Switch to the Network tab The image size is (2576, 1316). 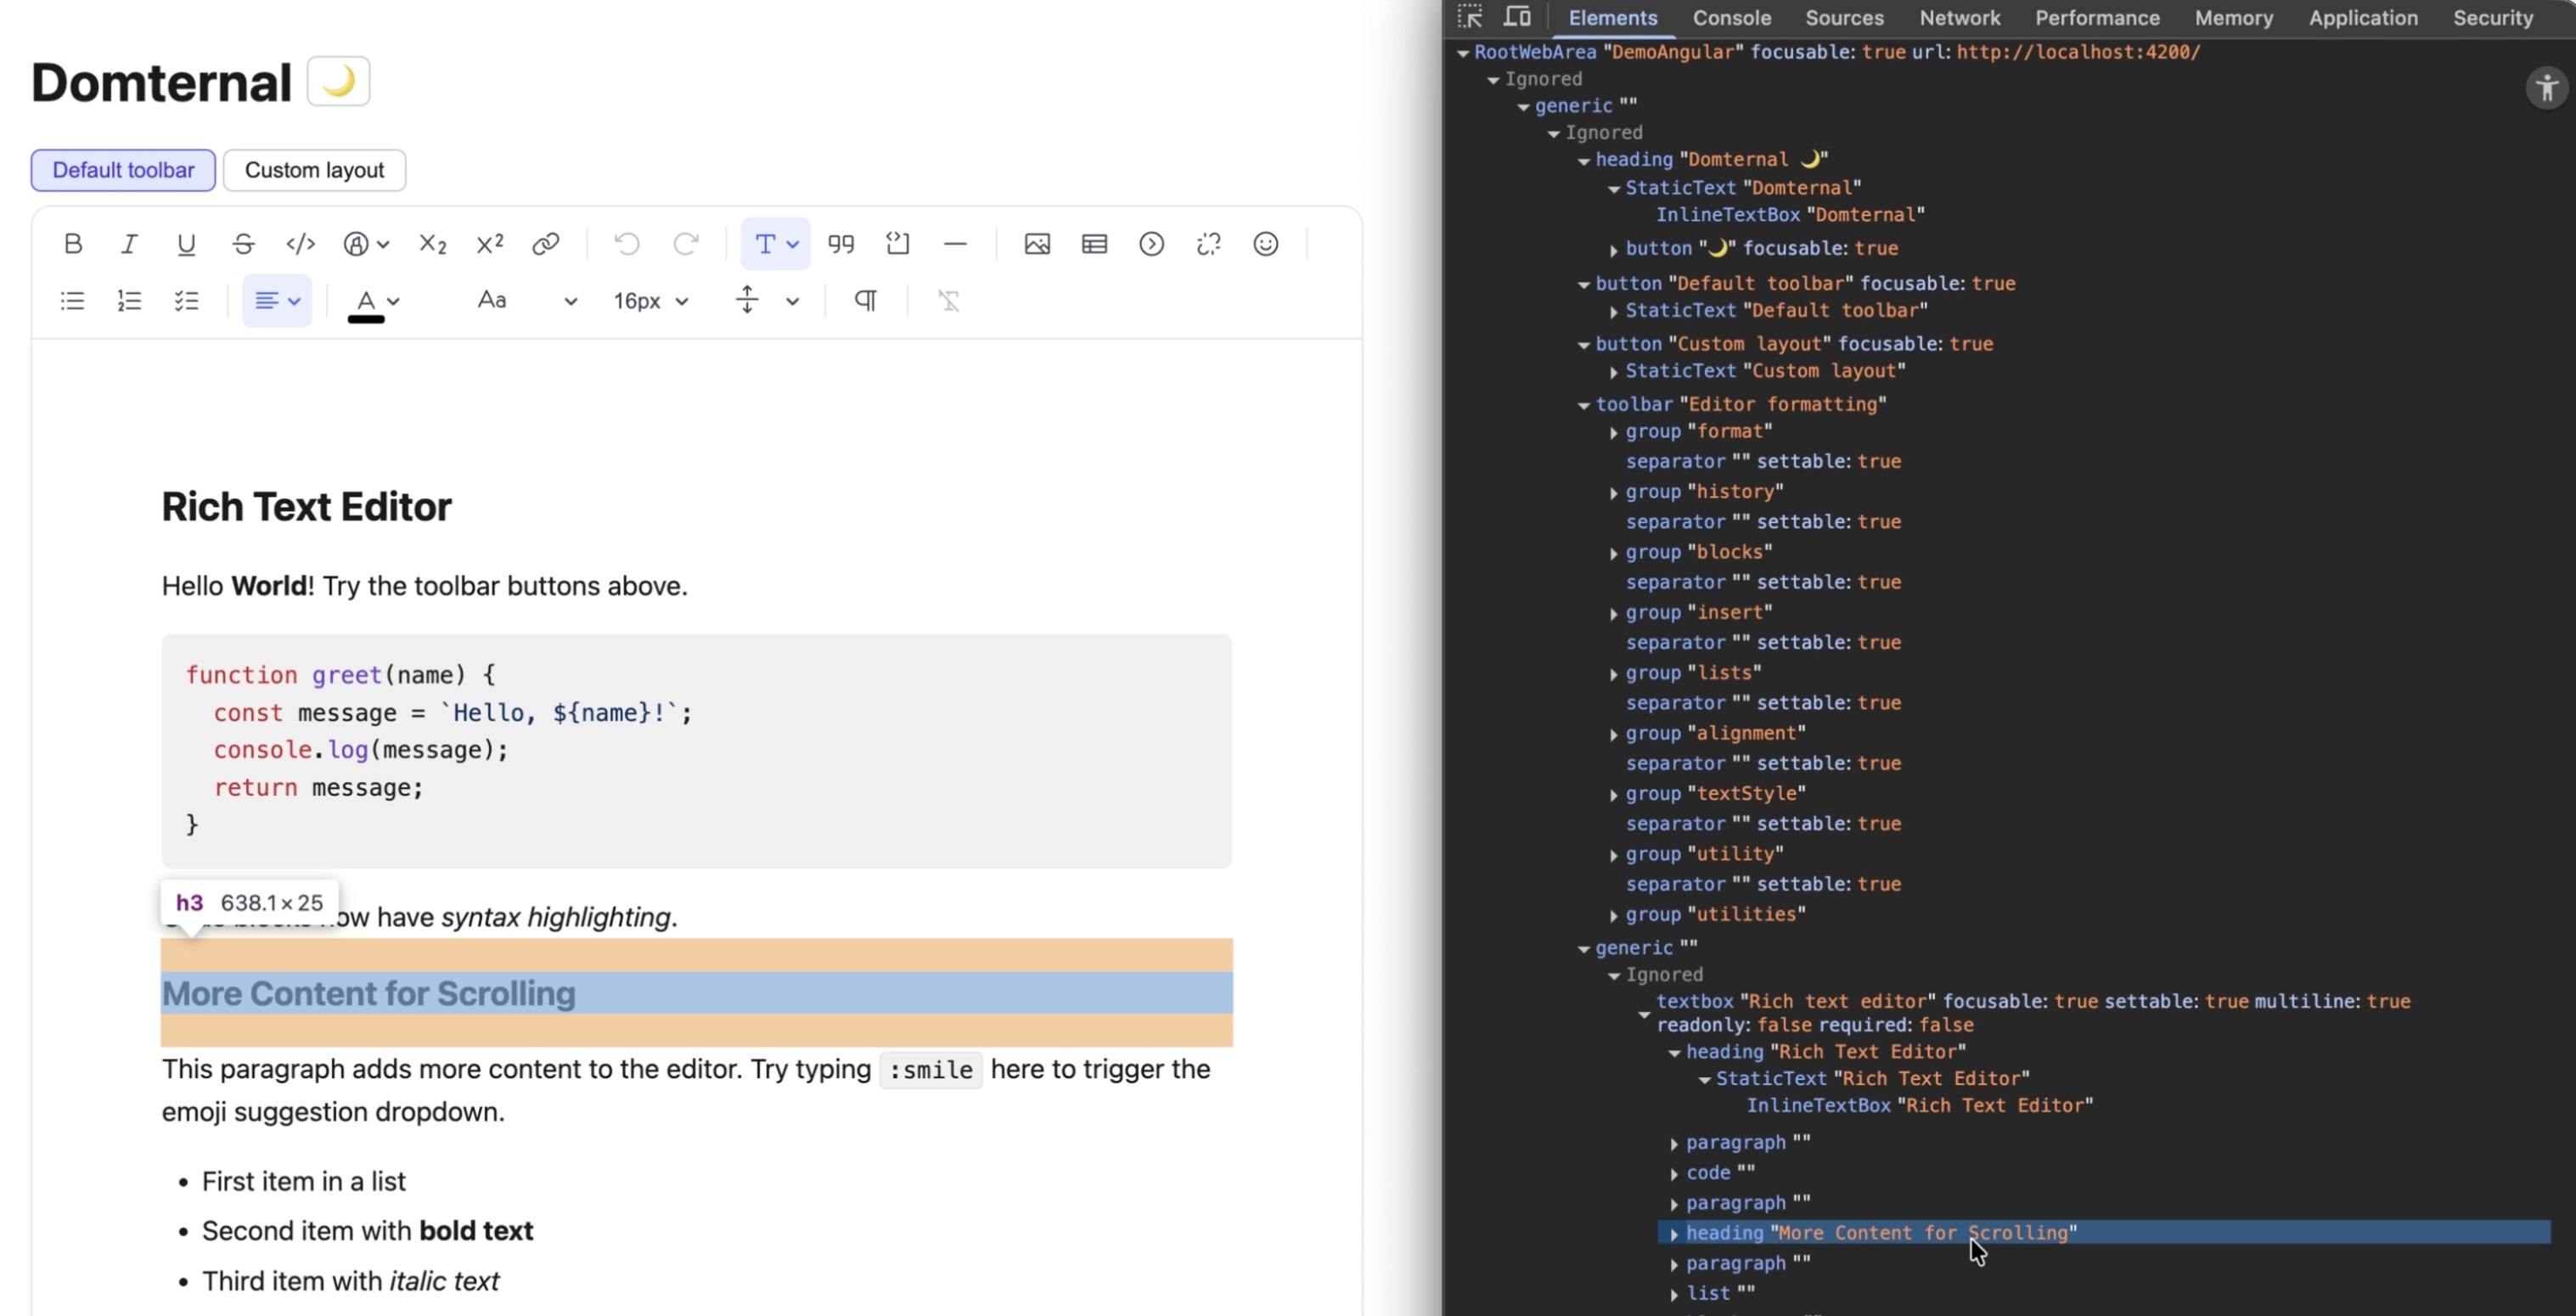1959,18
